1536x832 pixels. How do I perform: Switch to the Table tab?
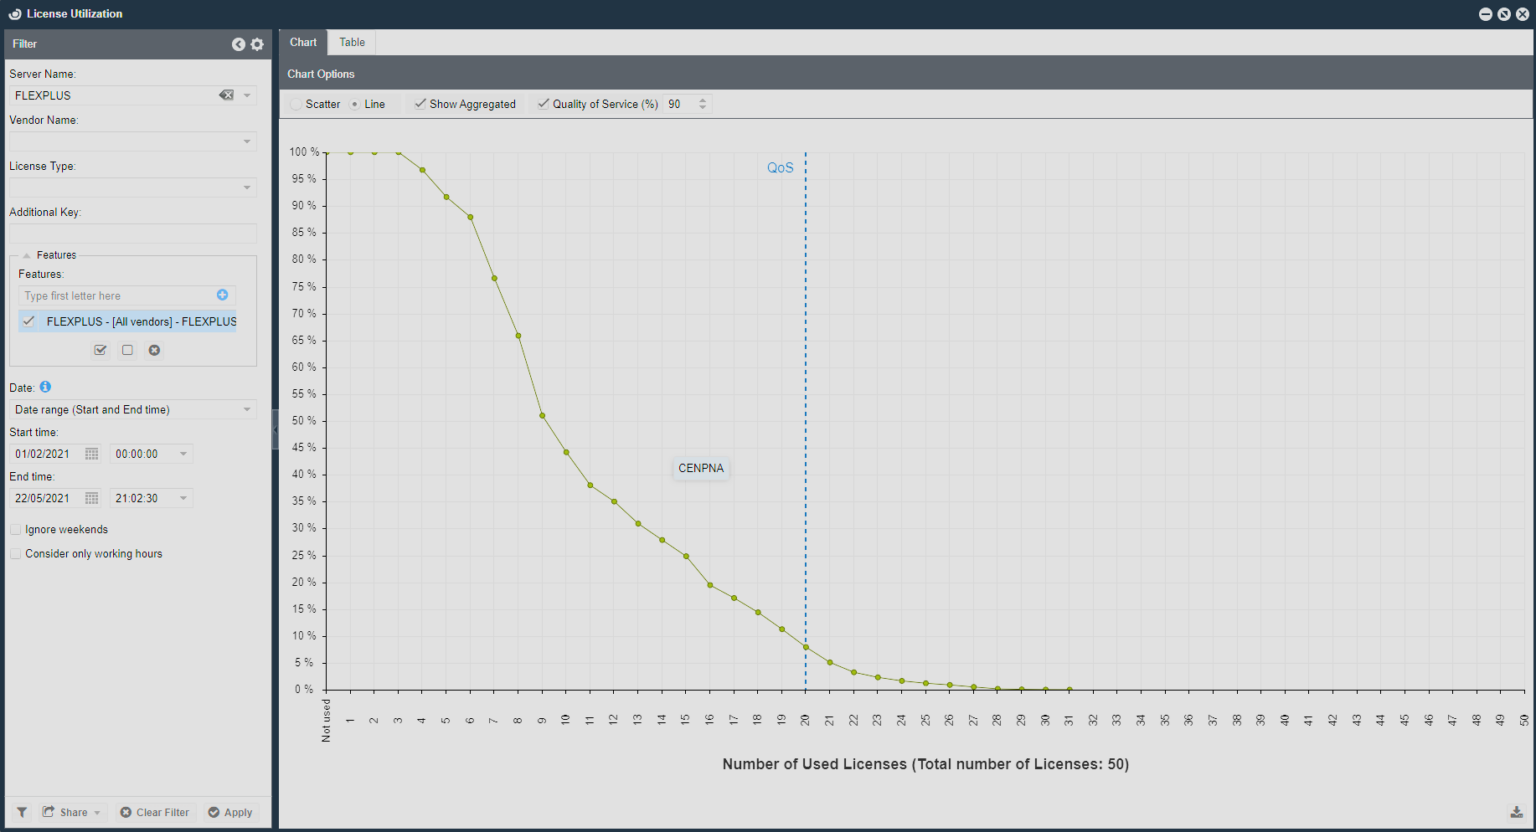point(351,42)
